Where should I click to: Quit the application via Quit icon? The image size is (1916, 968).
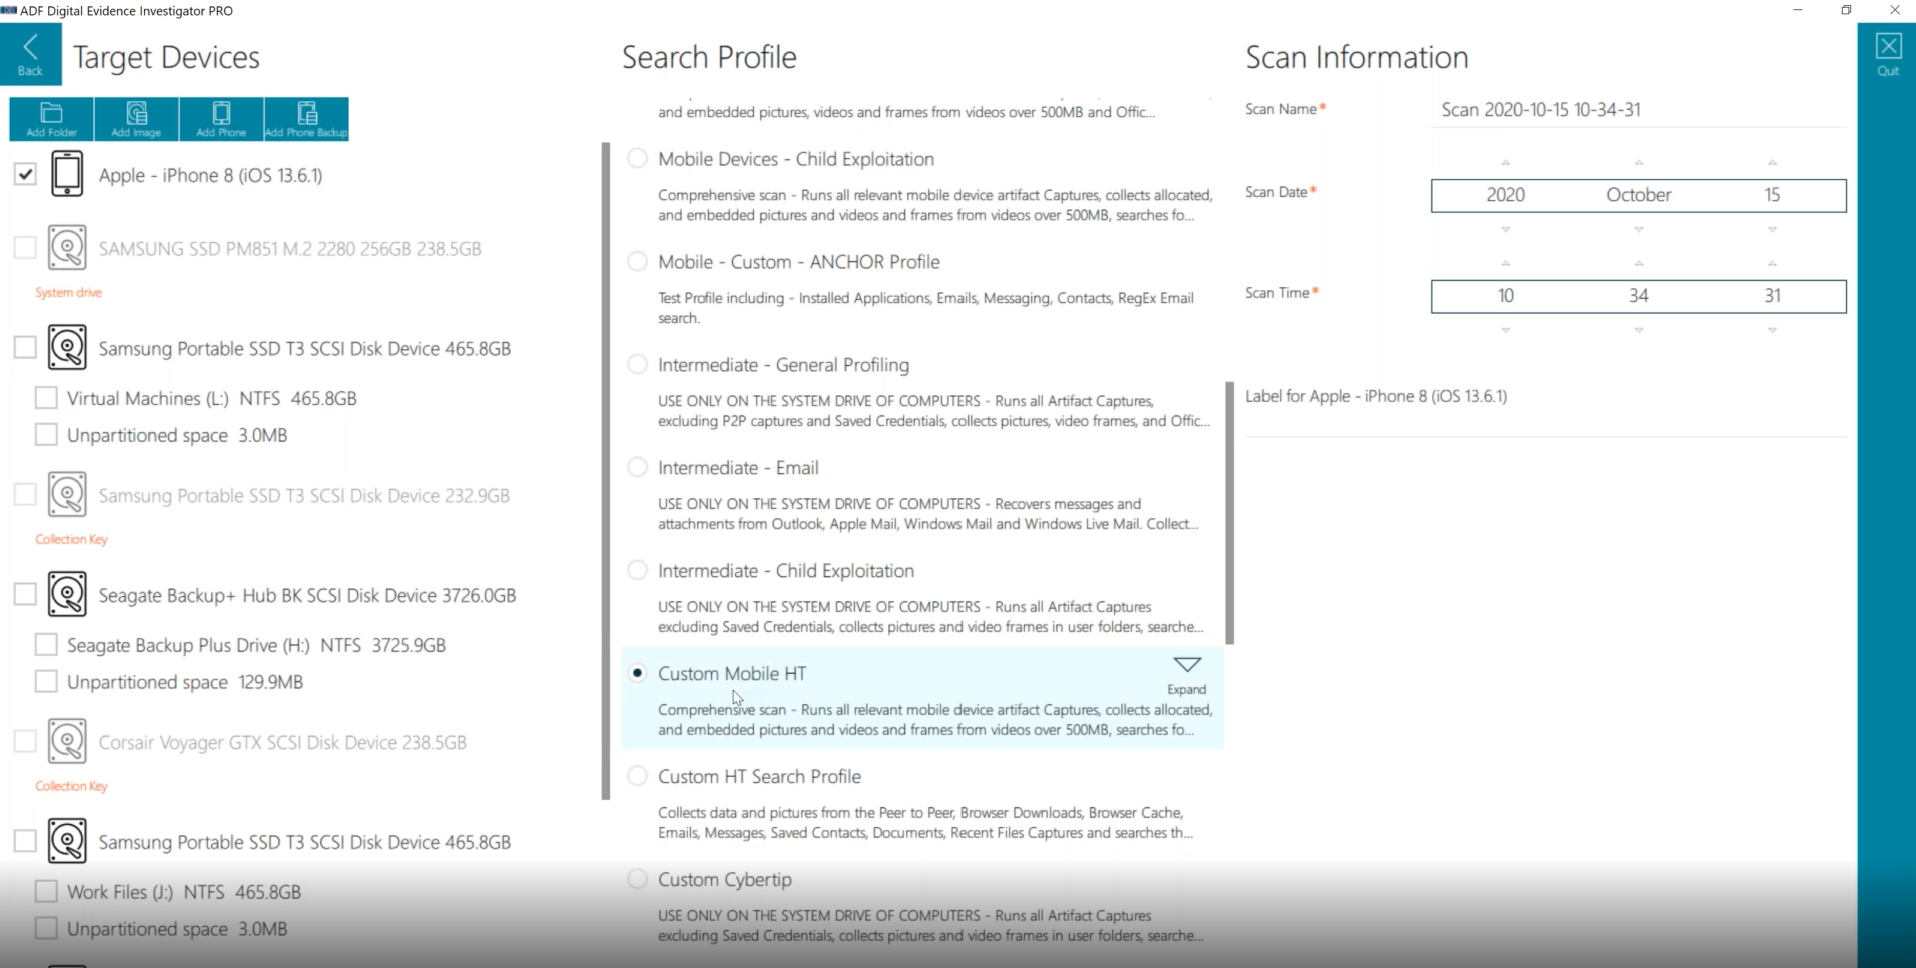point(1888,54)
